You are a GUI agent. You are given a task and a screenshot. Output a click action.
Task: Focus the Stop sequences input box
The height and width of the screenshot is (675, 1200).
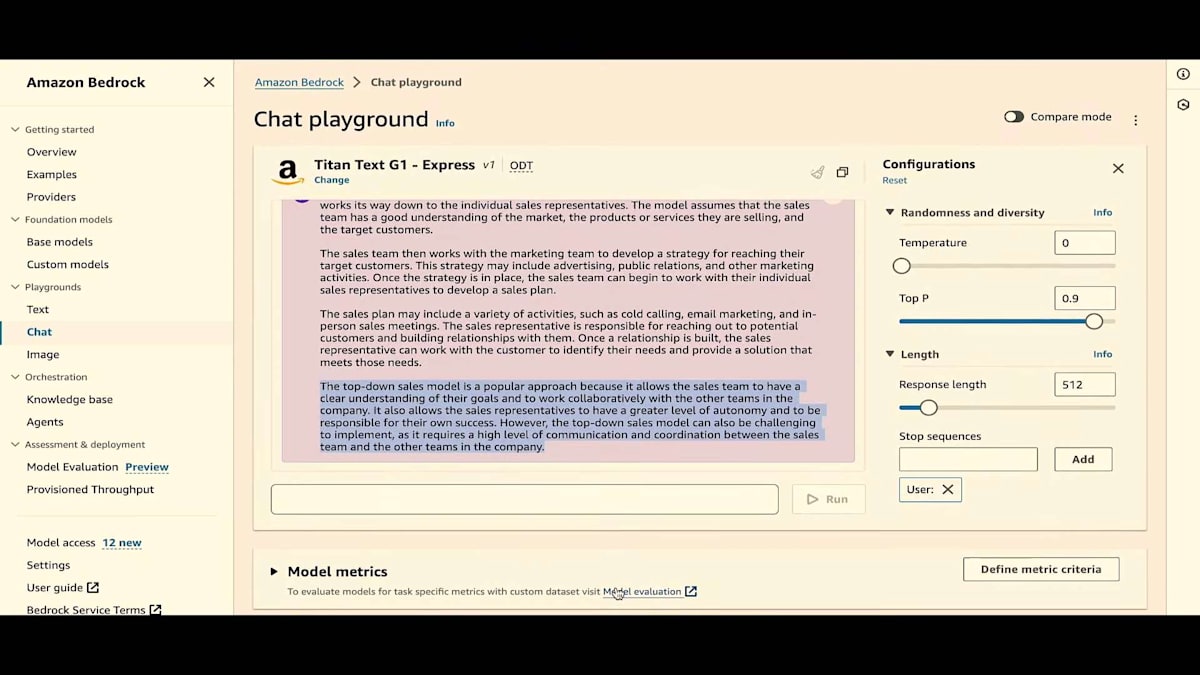(x=968, y=459)
